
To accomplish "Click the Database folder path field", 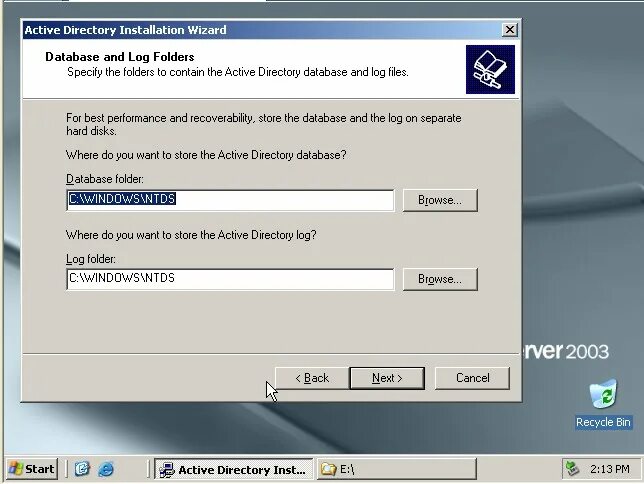I will 230,200.
